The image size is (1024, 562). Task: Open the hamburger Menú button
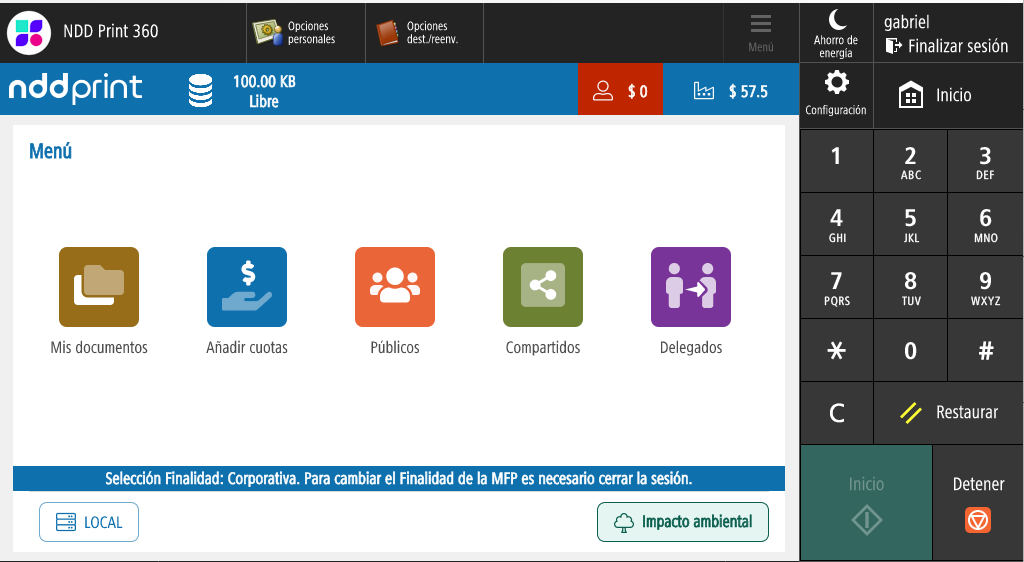761,33
